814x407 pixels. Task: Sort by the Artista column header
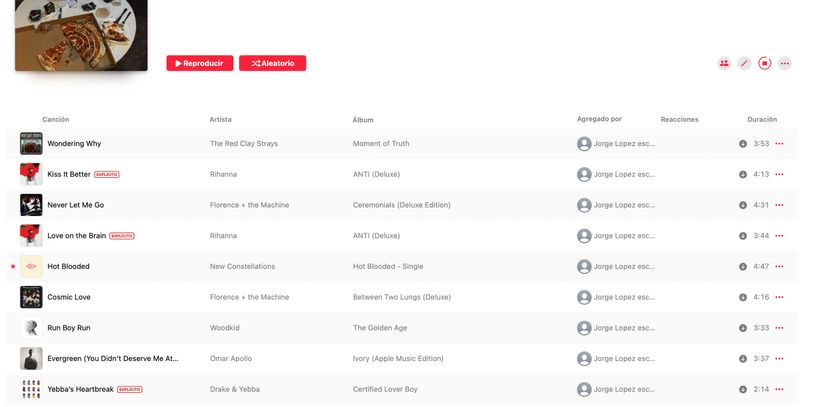[221, 120]
